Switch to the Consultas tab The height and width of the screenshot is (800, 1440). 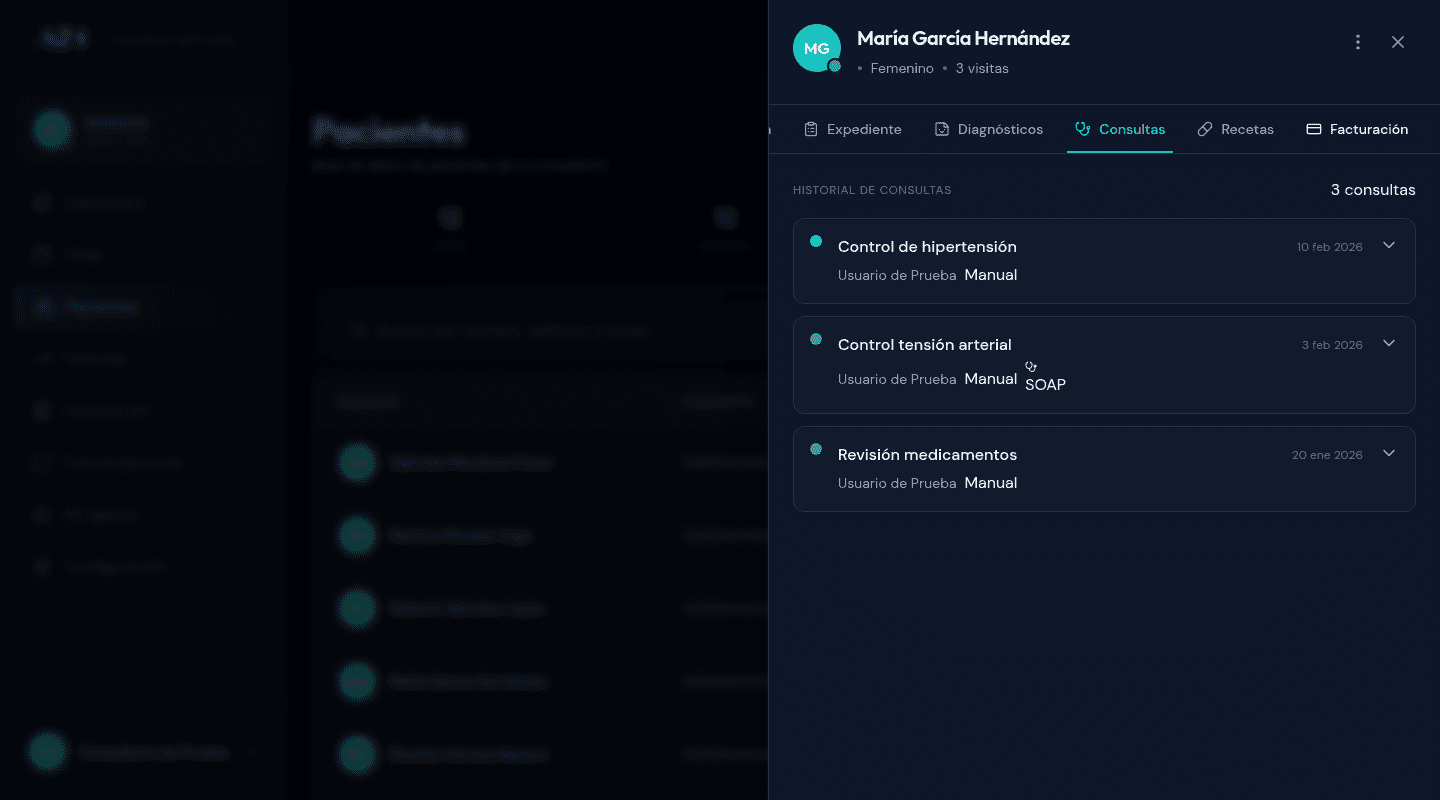point(1120,129)
